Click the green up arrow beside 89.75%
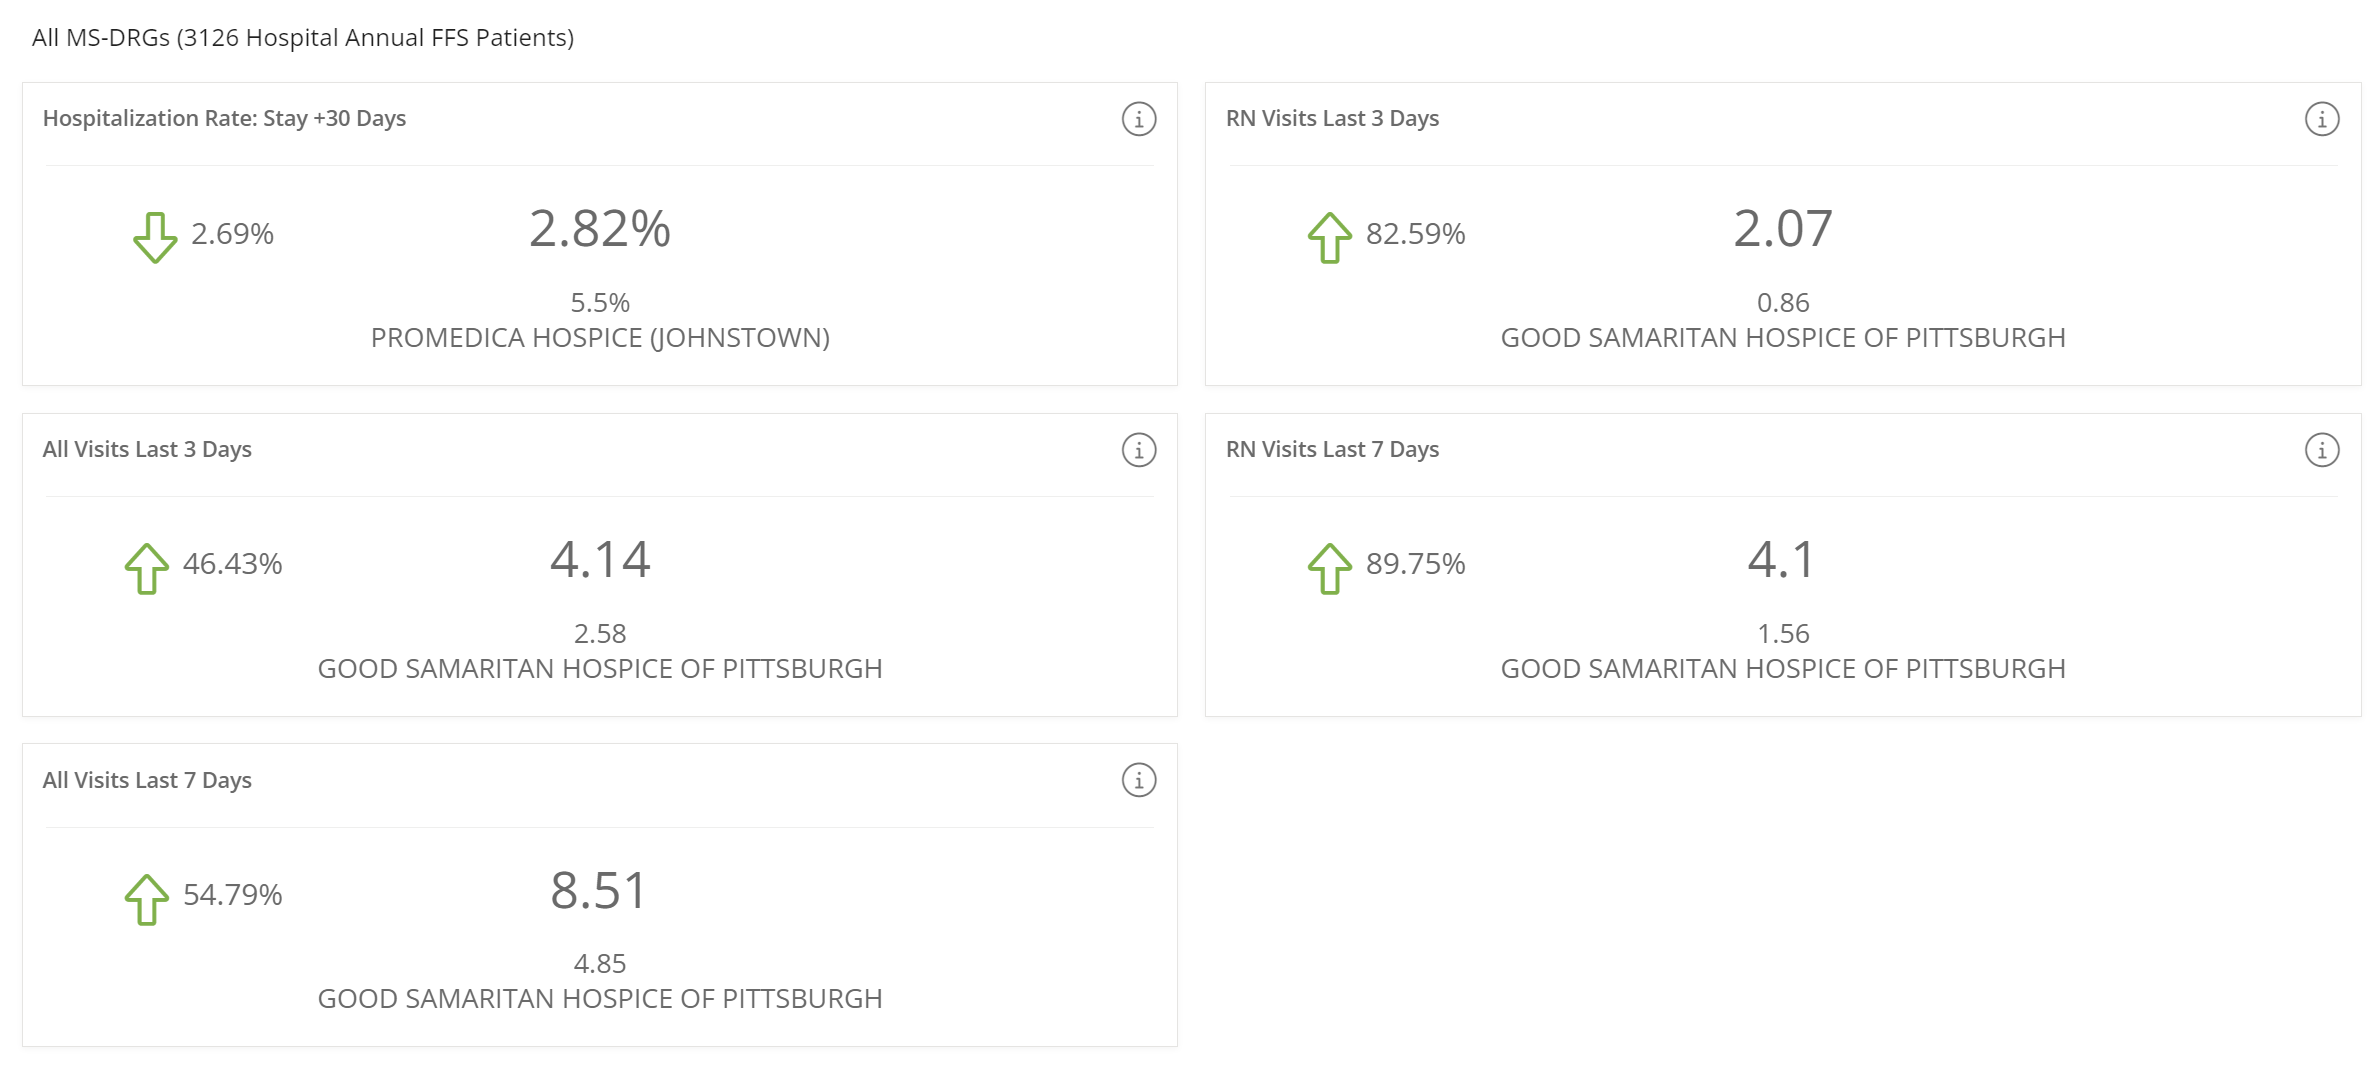 pos(1329,568)
